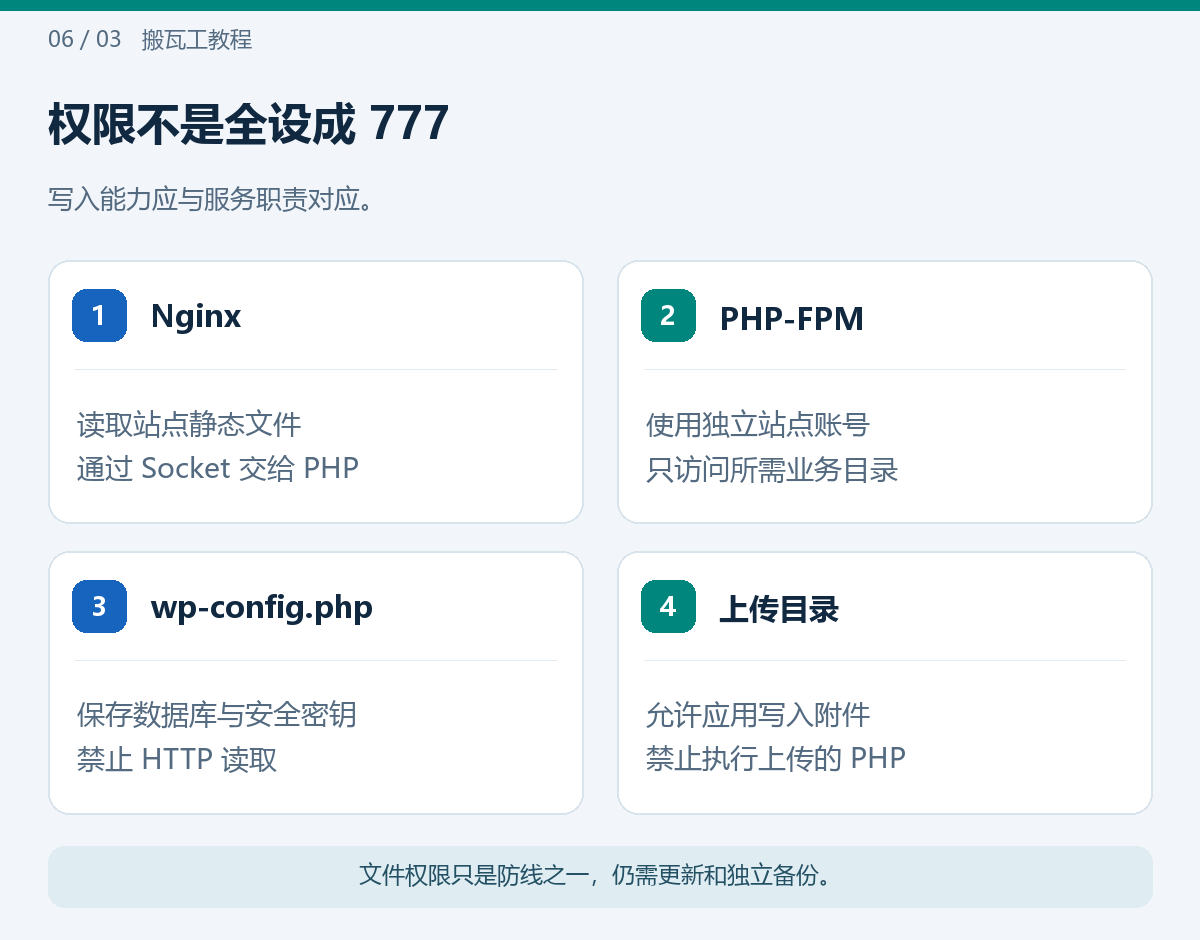
Task: Click the number 4 badge beside 上传目录
Action: click(668, 606)
